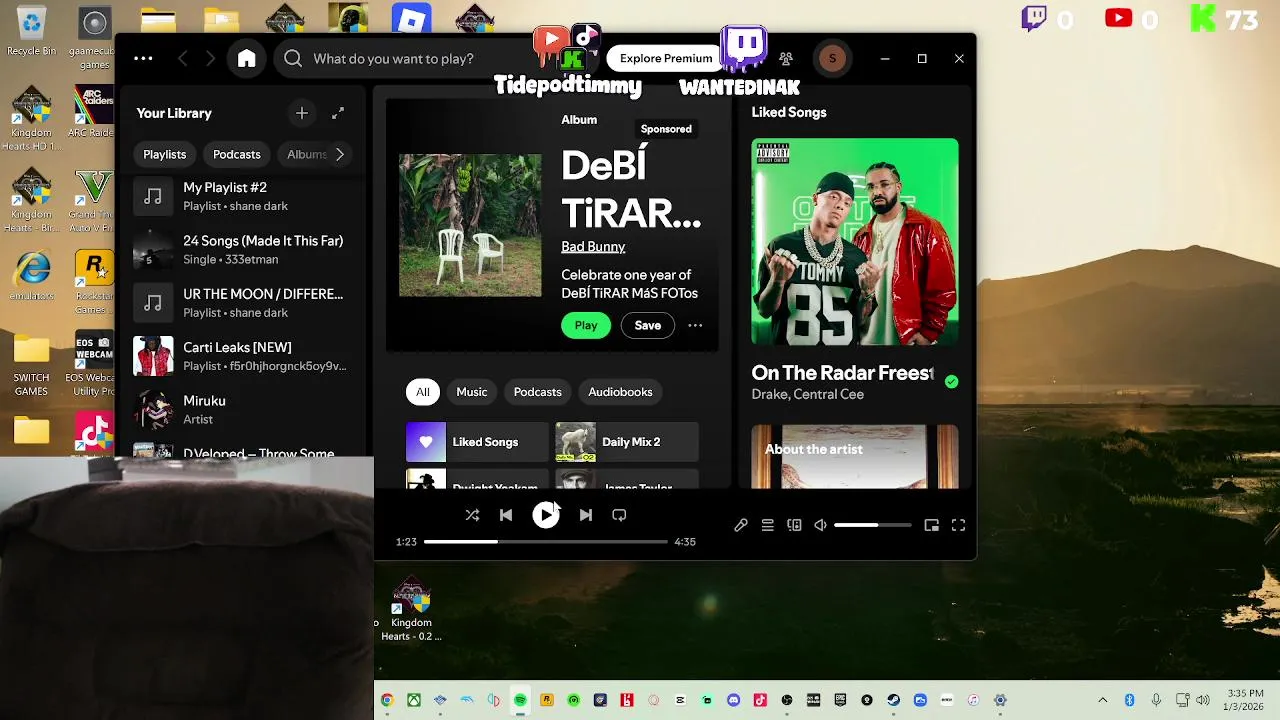Filter library by Playlists tab
This screenshot has height=720, width=1280.
(165, 154)
